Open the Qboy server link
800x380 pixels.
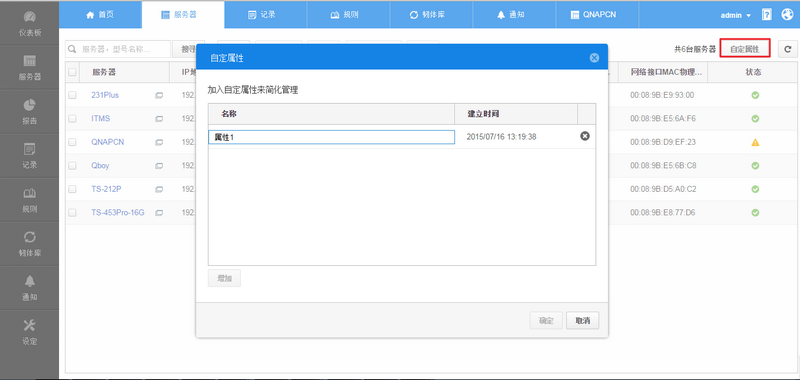point(100,165)
